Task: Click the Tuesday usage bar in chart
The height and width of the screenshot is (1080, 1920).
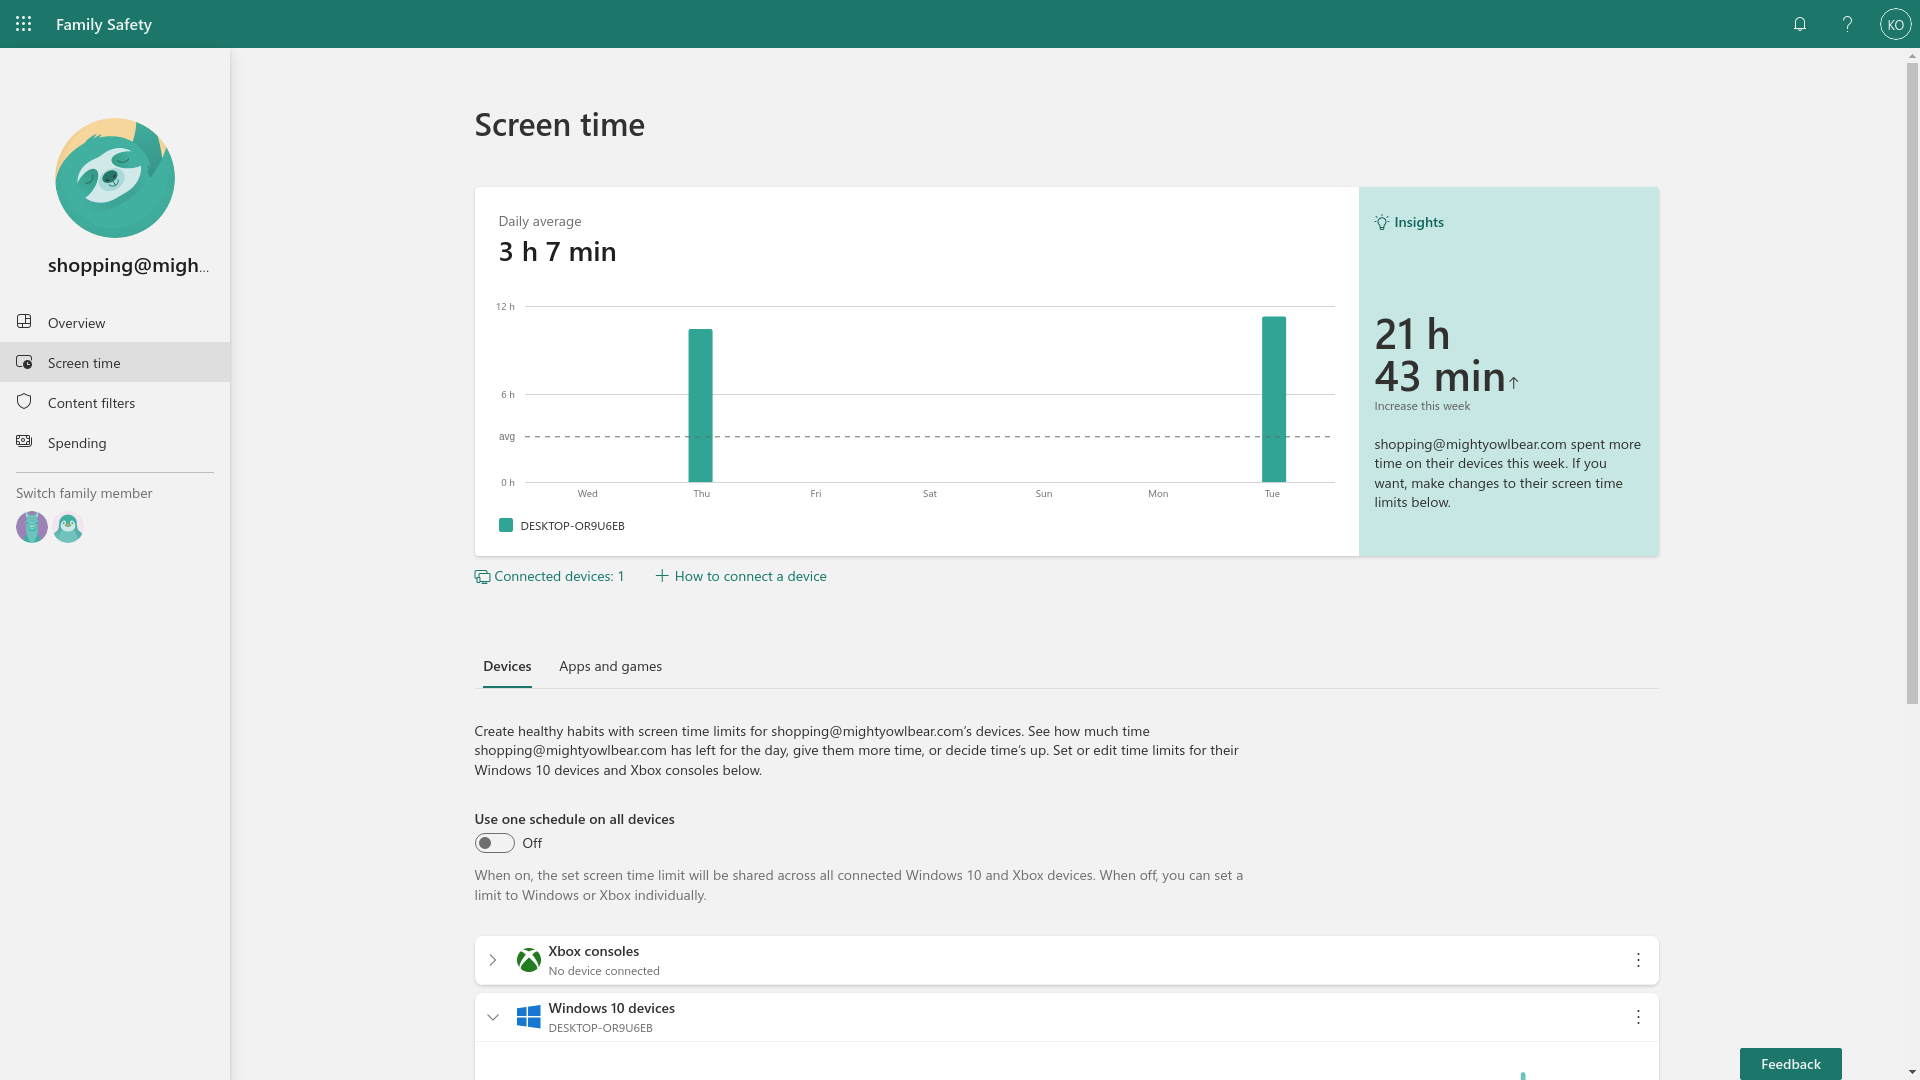Action: point(1273,399)
